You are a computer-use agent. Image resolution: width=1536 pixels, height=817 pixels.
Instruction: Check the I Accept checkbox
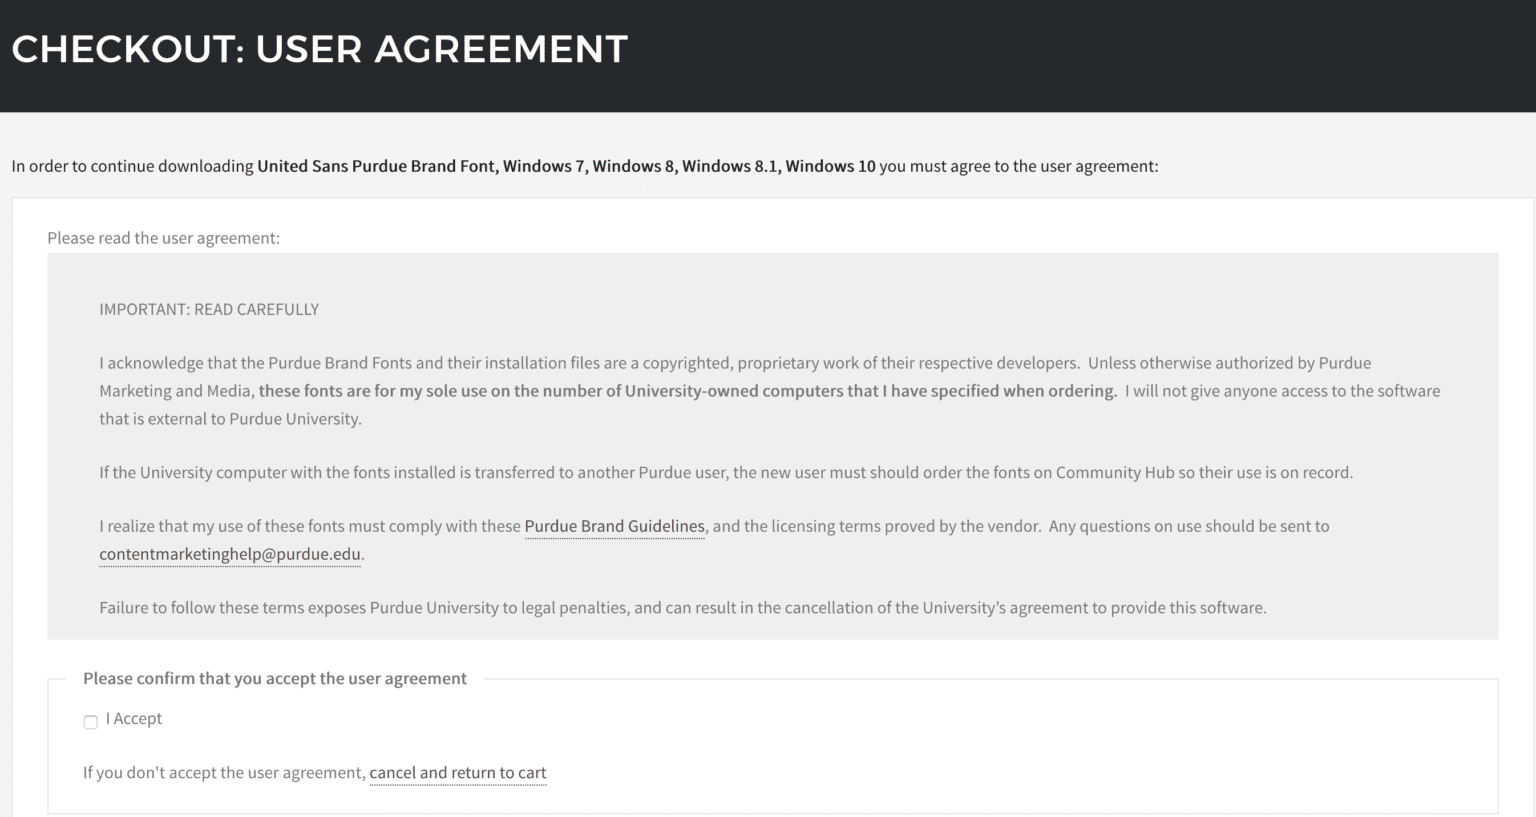click(x=91, y=722)
